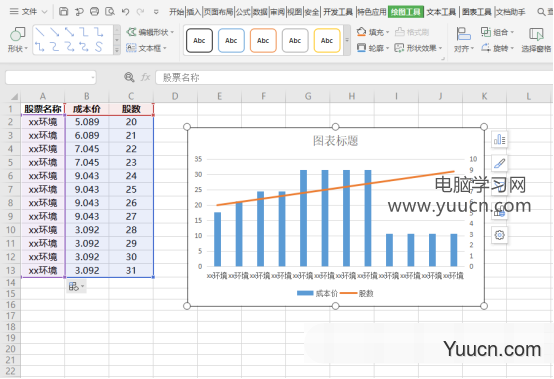
Task: Switch to the 插入 tab
Action: (194, 12)
